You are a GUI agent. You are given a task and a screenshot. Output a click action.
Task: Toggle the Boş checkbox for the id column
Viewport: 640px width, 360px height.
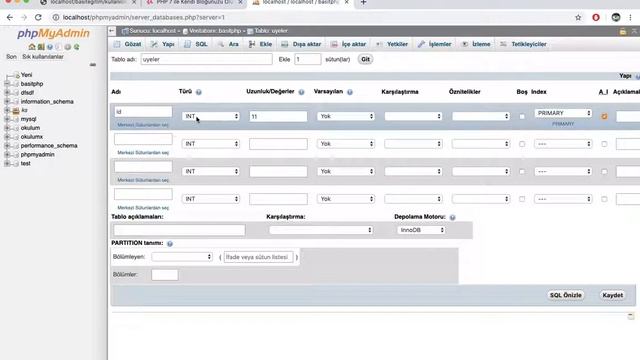522,117
